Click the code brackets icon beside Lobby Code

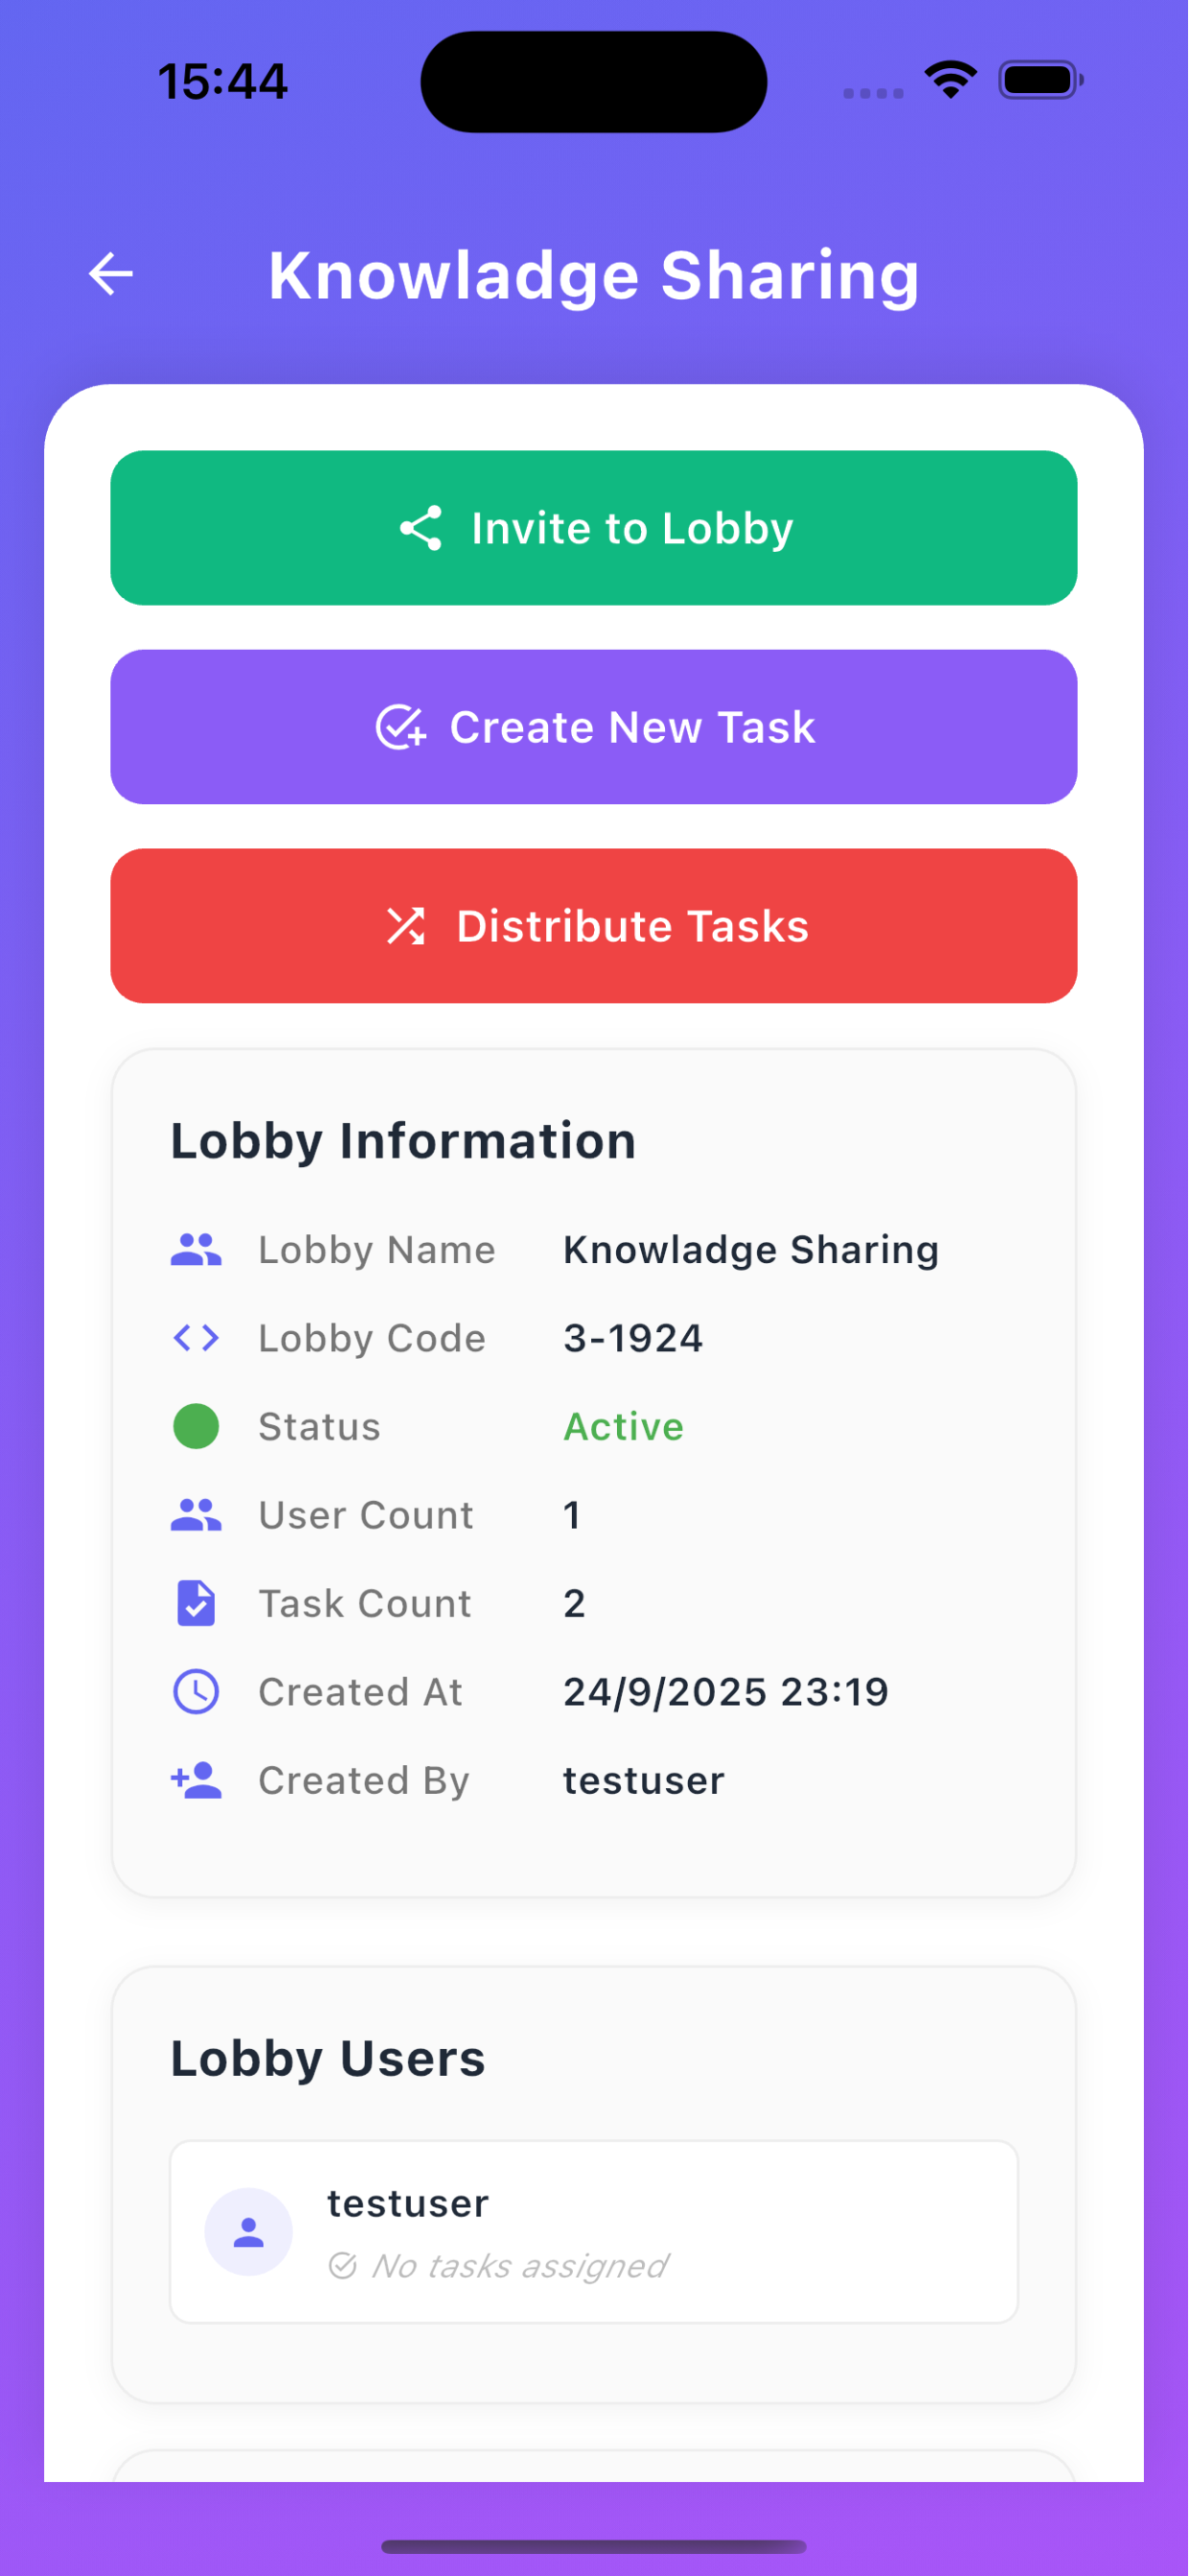pos(196,1338)
